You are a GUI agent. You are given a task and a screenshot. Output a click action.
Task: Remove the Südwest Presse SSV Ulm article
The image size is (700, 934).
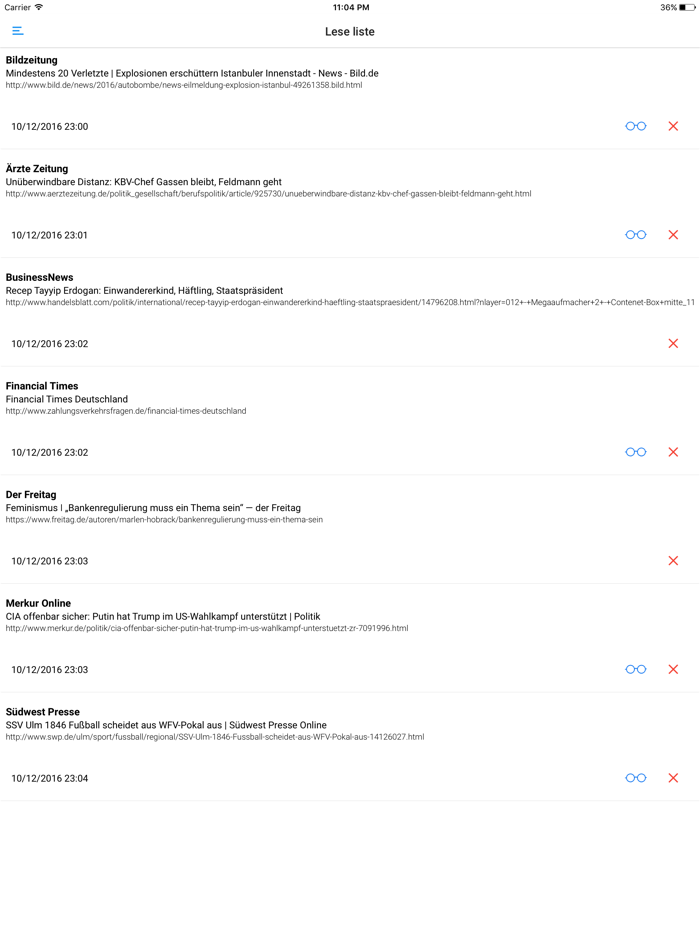(673, 778)
